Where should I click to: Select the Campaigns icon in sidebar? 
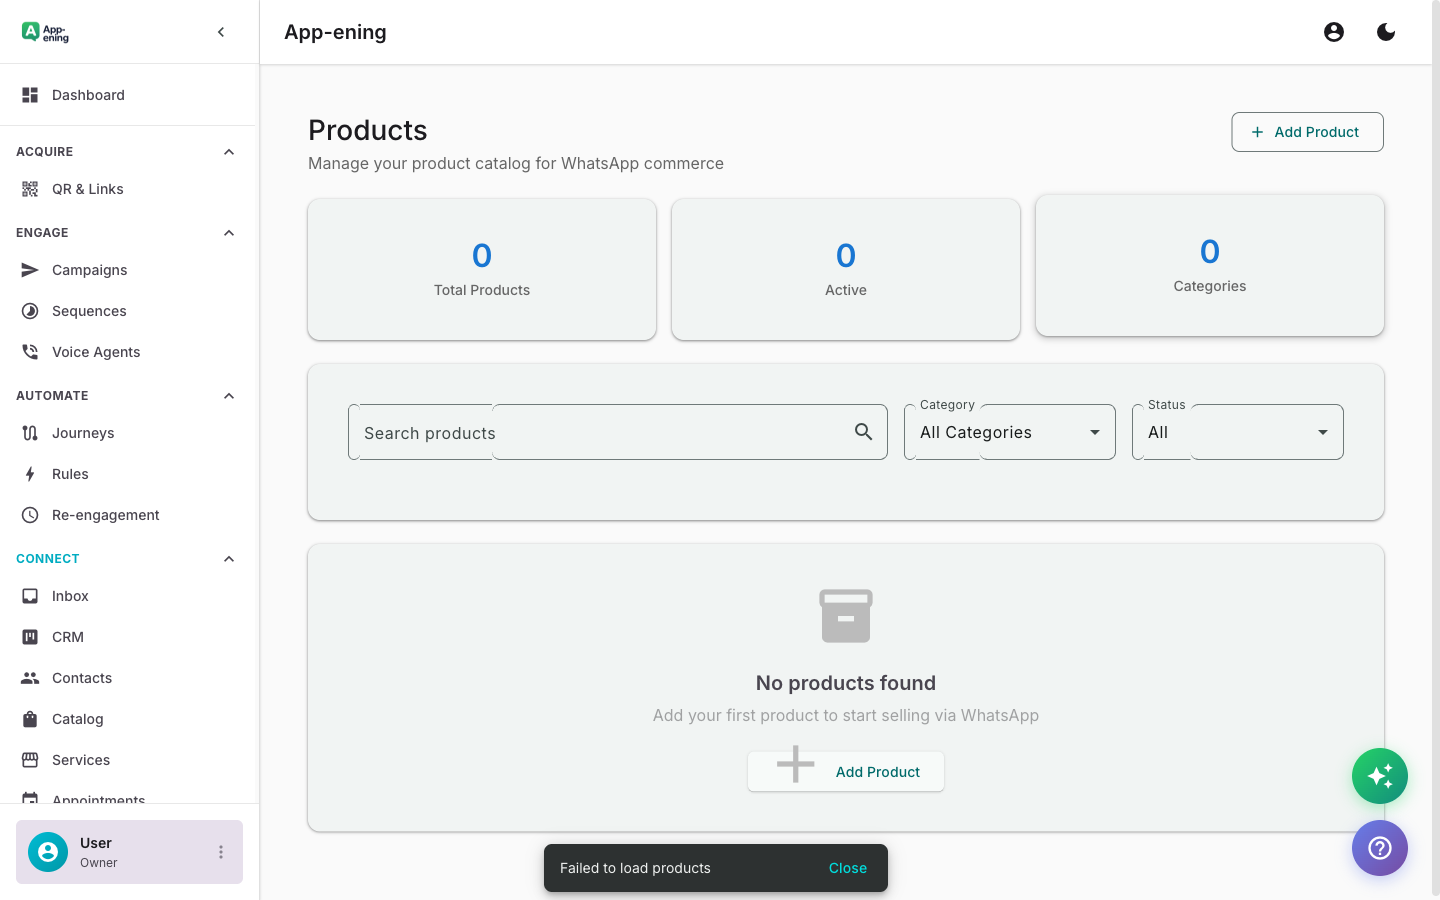point(30,269)
